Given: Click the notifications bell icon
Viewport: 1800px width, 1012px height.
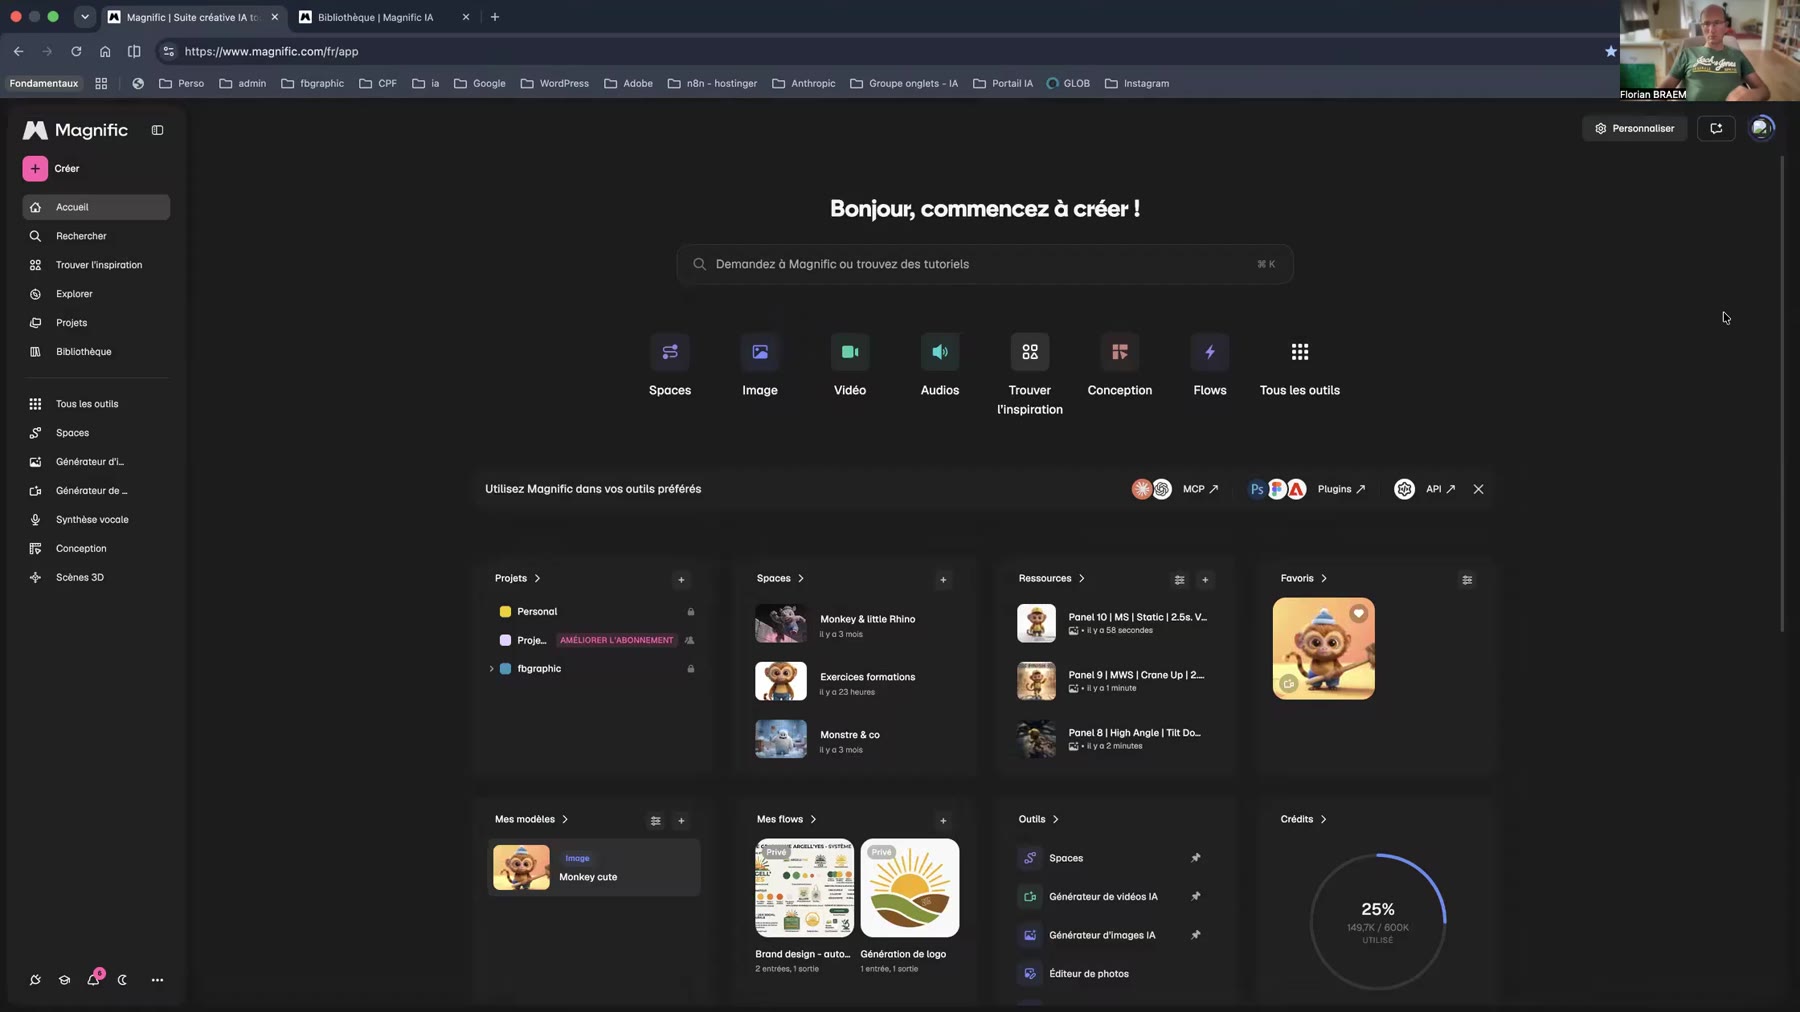Looking at the screenshot, I should pos(93,980).
